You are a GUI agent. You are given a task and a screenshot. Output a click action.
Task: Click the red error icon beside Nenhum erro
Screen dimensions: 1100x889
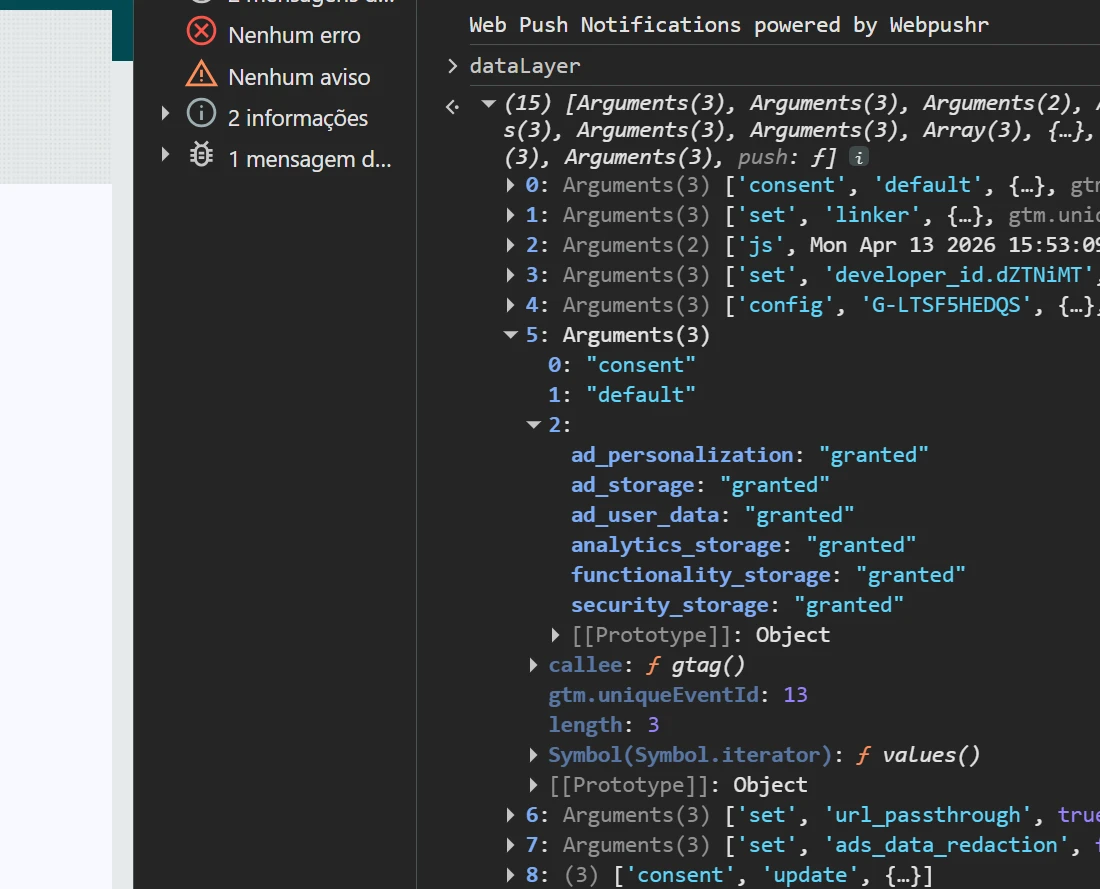tap(201, 33)
